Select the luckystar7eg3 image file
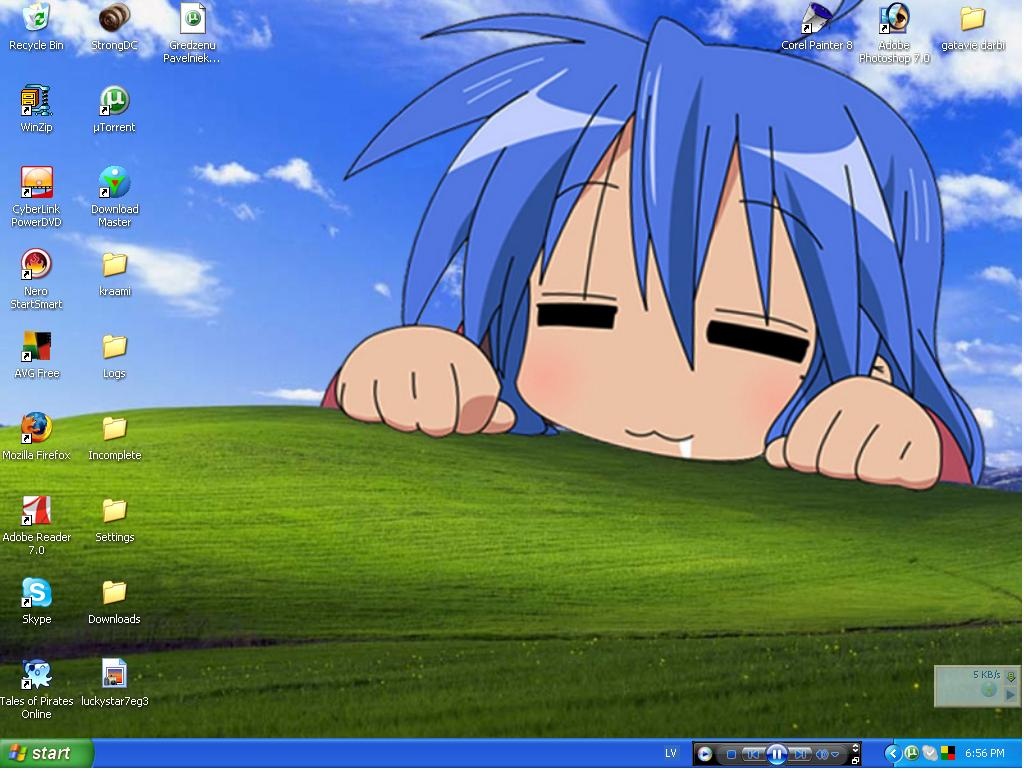 [114, 684]
